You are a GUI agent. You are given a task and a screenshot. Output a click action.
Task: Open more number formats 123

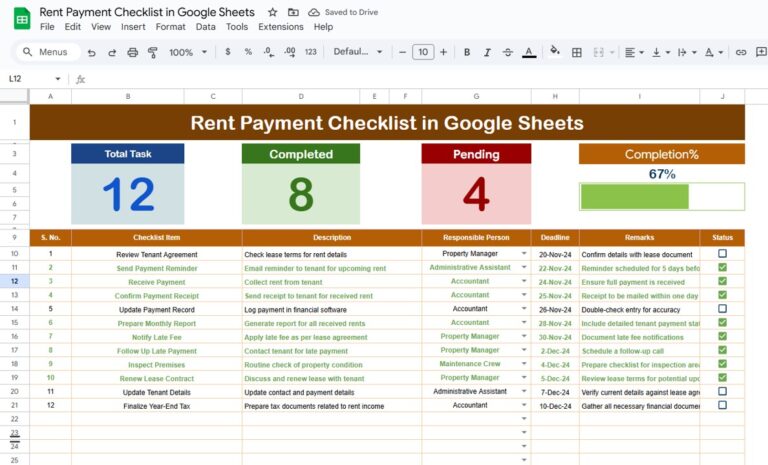(x=311, y=52)
